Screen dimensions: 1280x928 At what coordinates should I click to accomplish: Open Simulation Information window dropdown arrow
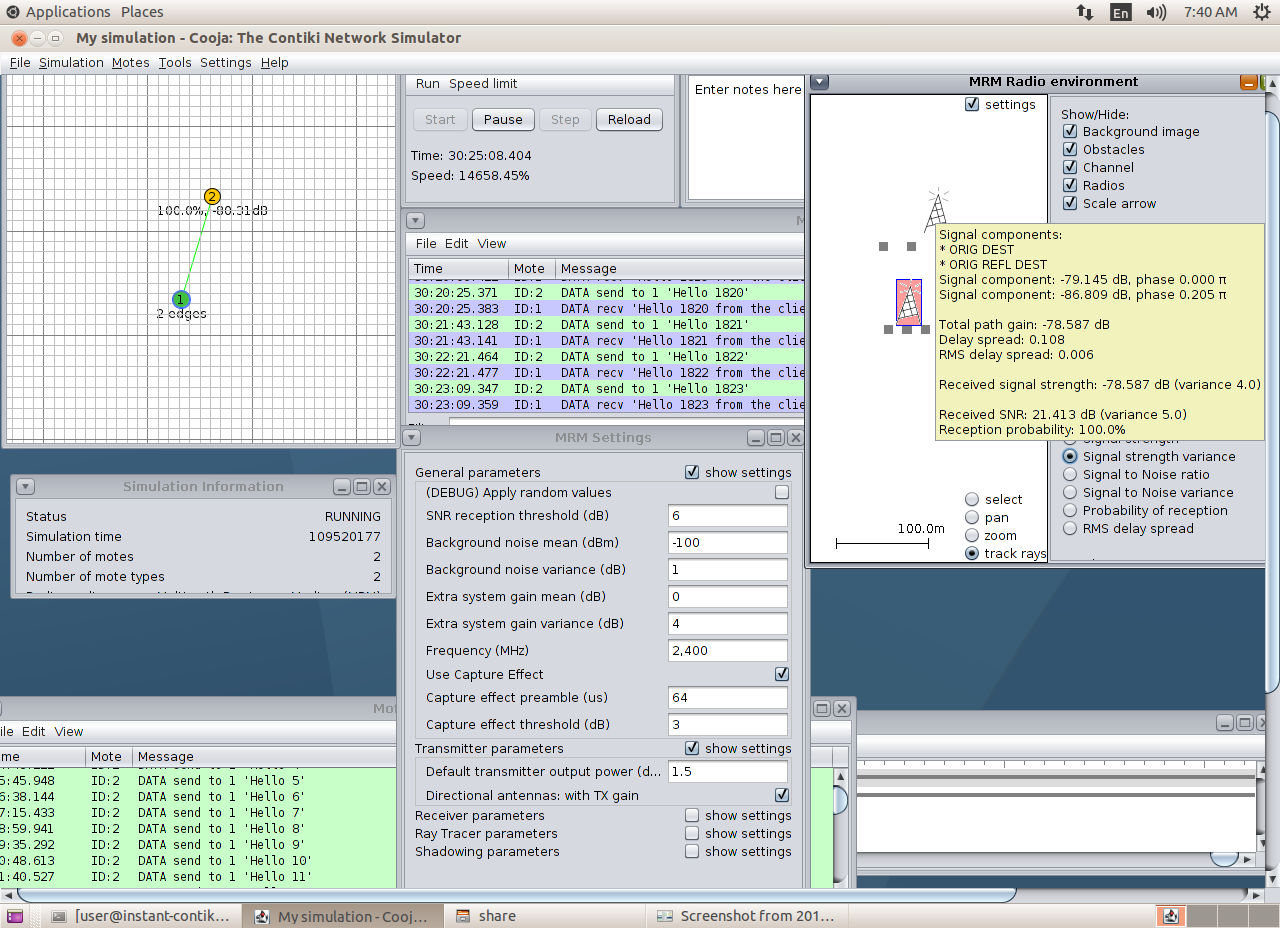[26, 487]
